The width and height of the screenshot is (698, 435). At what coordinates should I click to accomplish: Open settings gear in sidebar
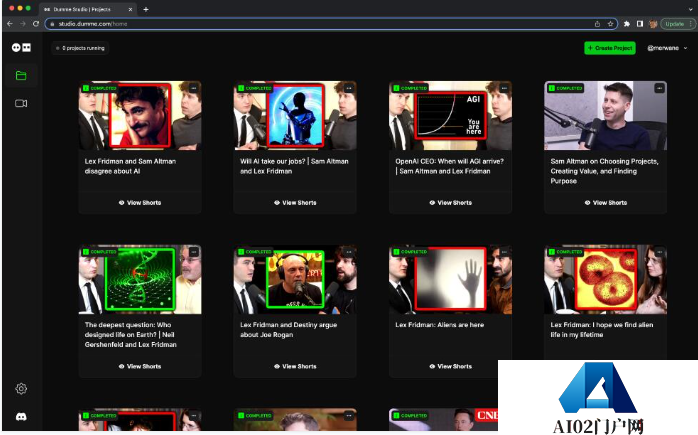pyautogui.click(x=21, y=389)
